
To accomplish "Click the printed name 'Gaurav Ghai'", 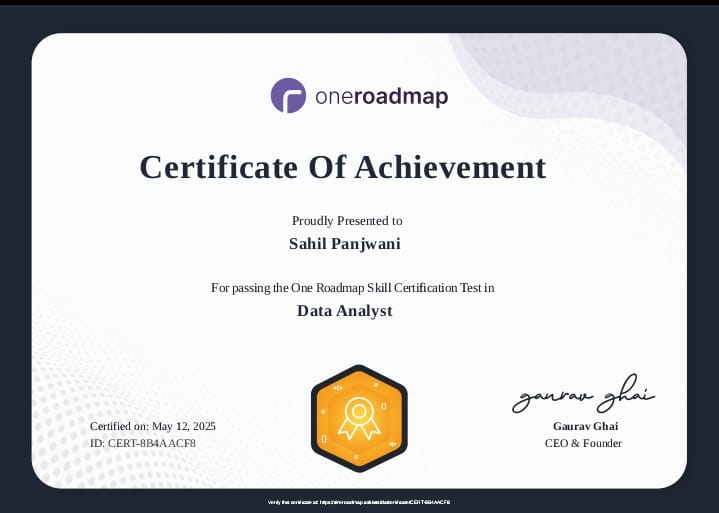I will (586, 426).
